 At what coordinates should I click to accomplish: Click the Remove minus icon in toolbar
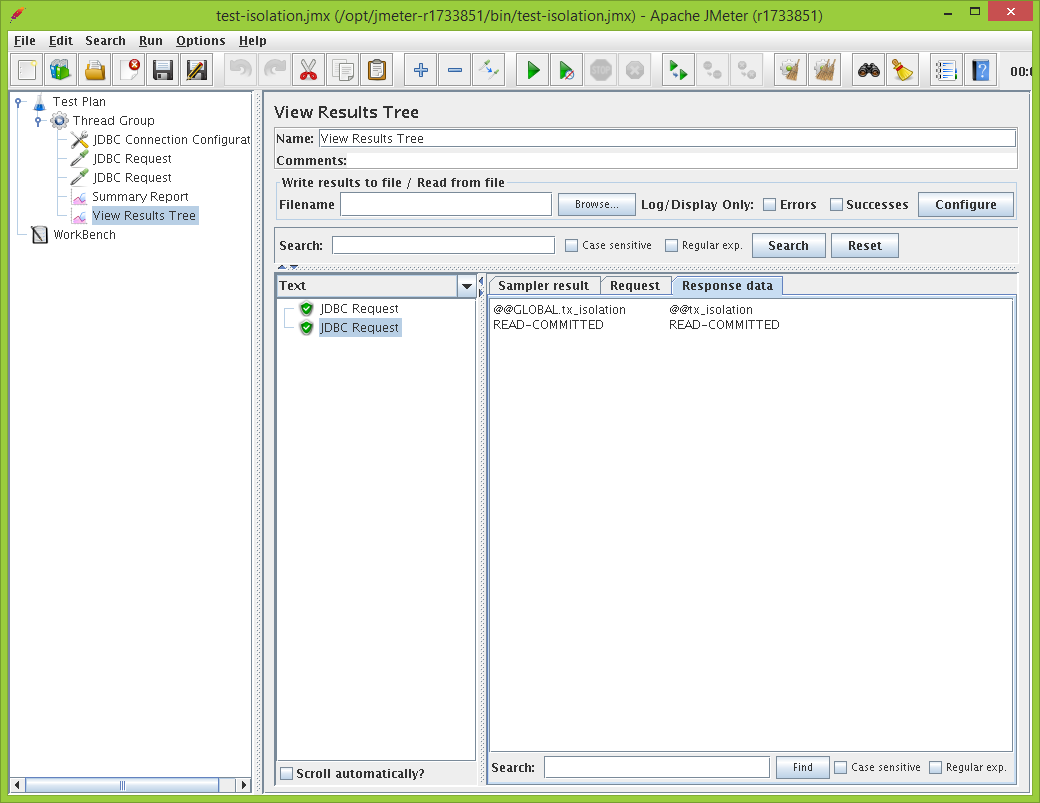pos(454,70)
